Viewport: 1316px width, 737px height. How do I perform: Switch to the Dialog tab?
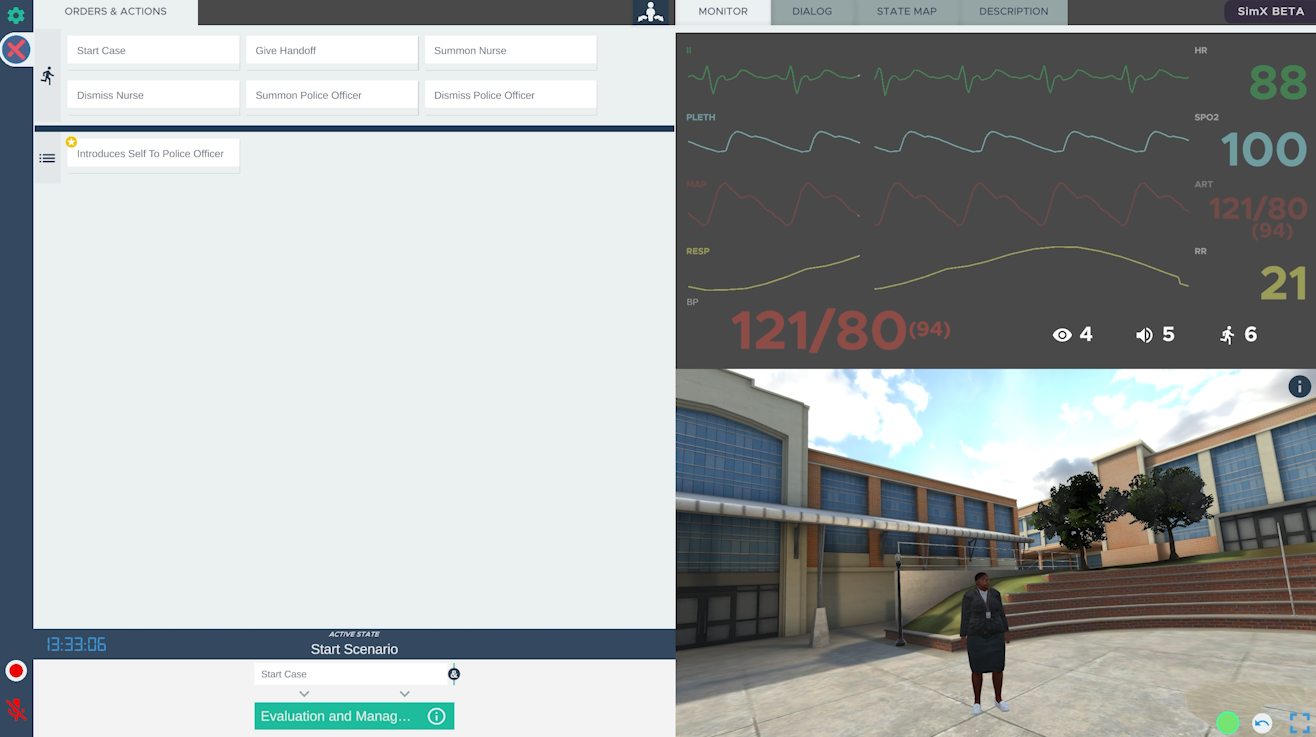pos(812,12)
